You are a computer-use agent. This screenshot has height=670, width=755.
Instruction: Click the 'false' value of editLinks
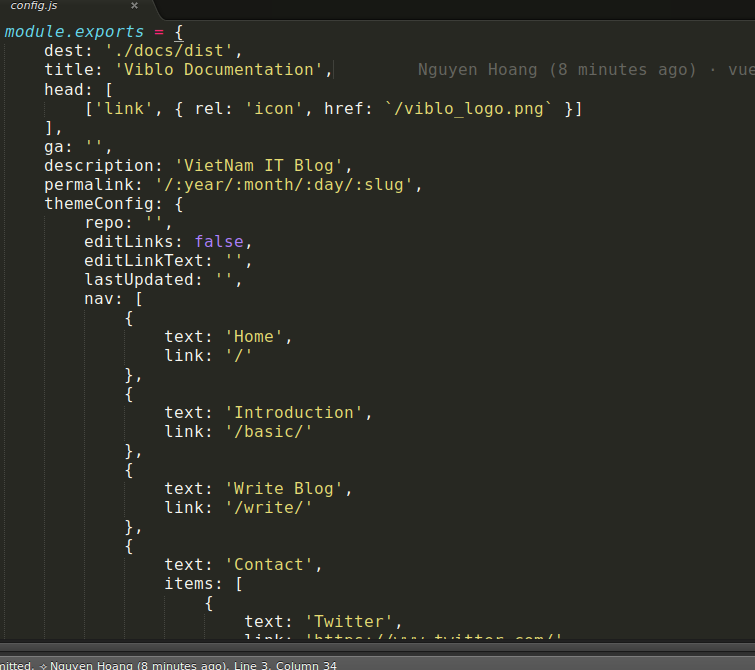[x=219, y=242]
